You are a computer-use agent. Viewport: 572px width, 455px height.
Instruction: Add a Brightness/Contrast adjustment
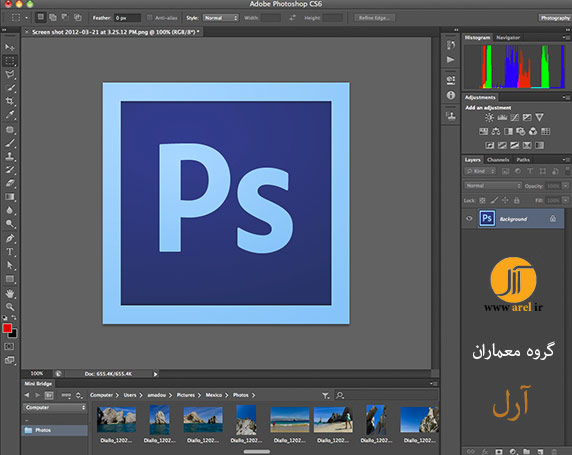(490, 117)
